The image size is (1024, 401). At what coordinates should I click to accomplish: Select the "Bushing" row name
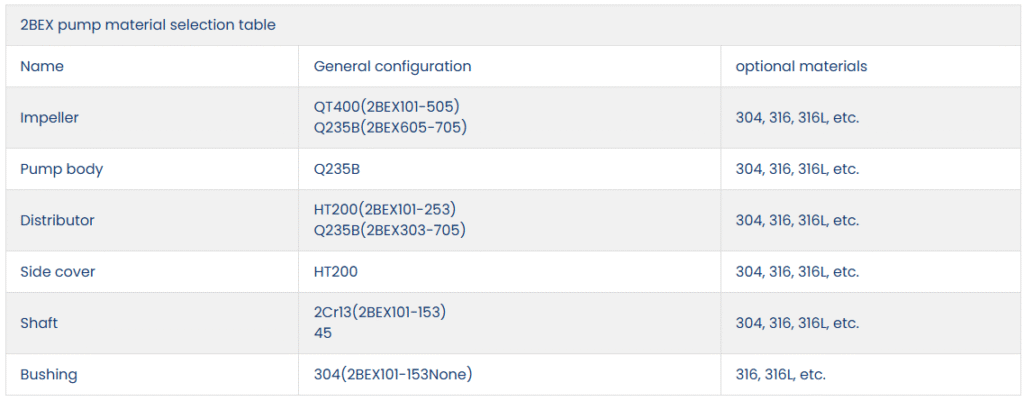click(x=48, y=375)
